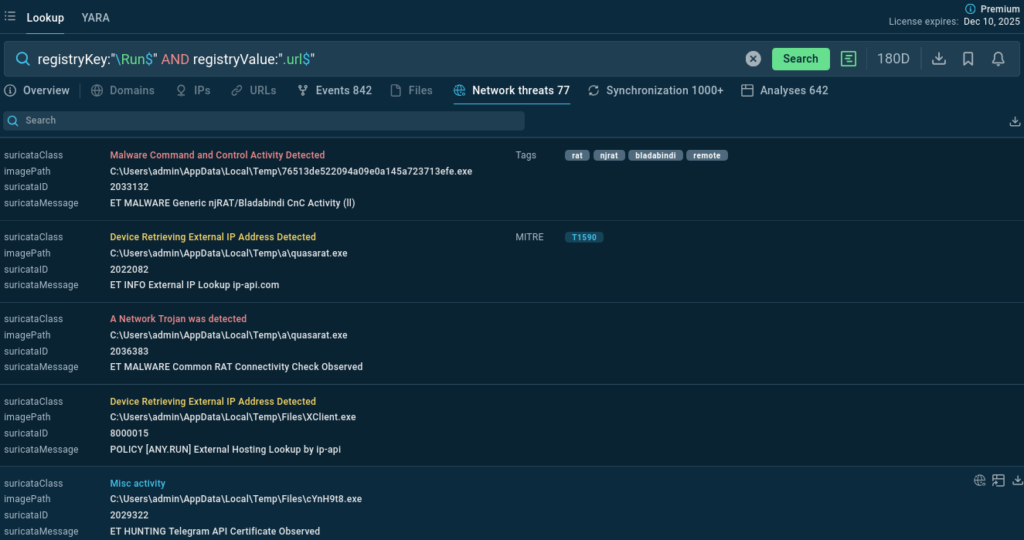The image size is (1024, 540).
Task: Bookmark the current search query
Action: click(968, 59)
